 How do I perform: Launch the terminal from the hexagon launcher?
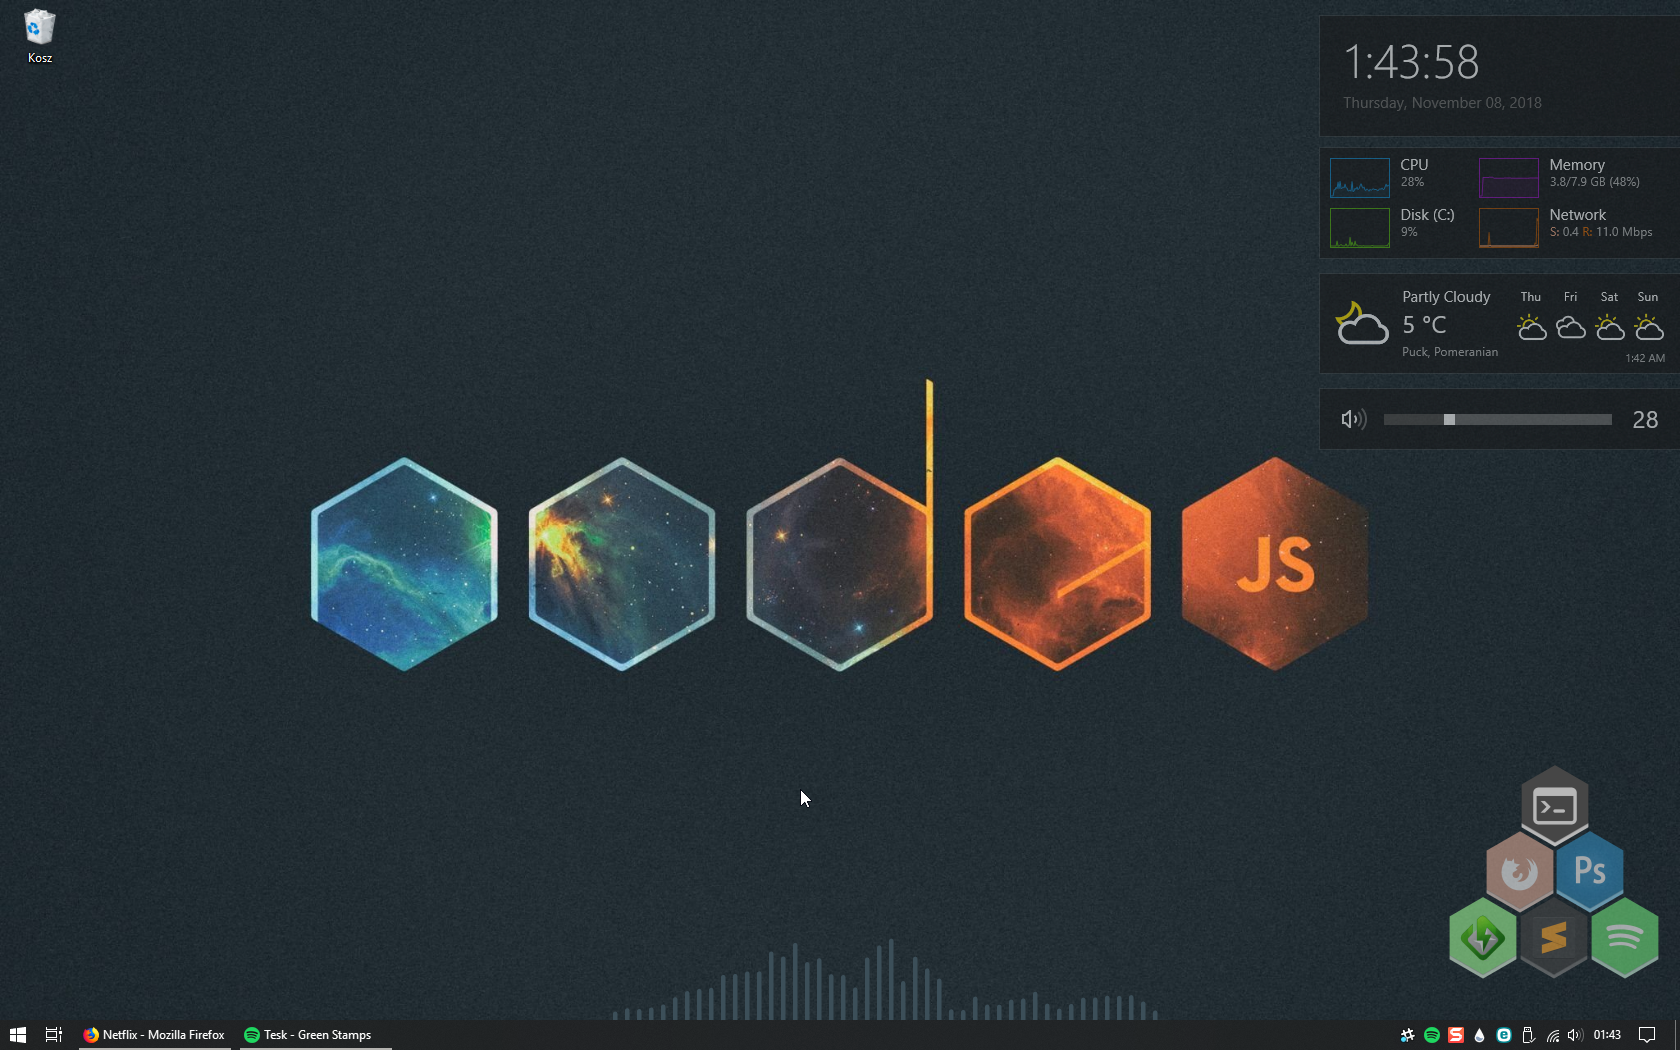click(x=1554, y=806)
